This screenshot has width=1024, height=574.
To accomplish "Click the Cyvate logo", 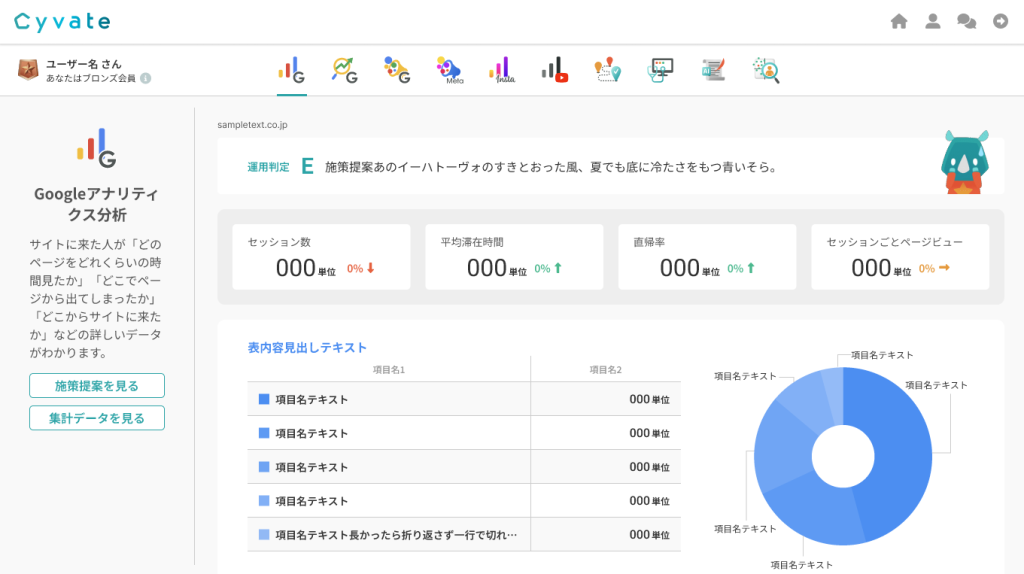I will coord(62,21).
